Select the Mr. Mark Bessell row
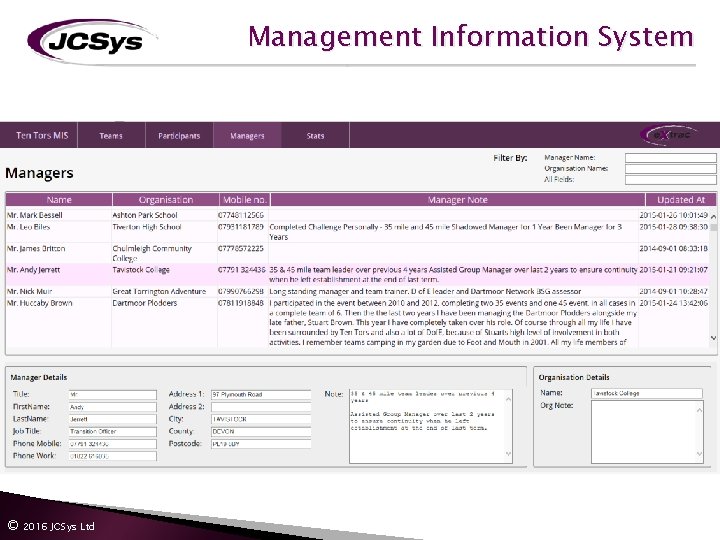This screenshot has width=720, height=540. [x=357, y=215]
